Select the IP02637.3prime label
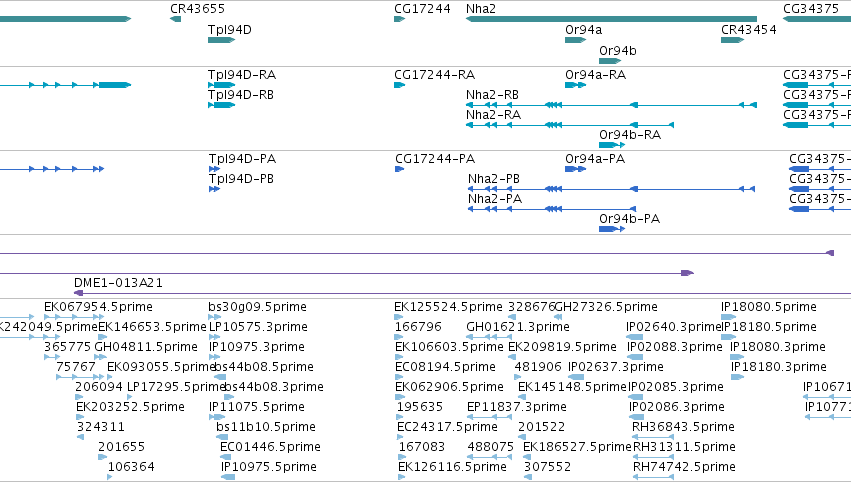This screenshot has height=482, width=851. pyautogui.click(x=615, y=367)
